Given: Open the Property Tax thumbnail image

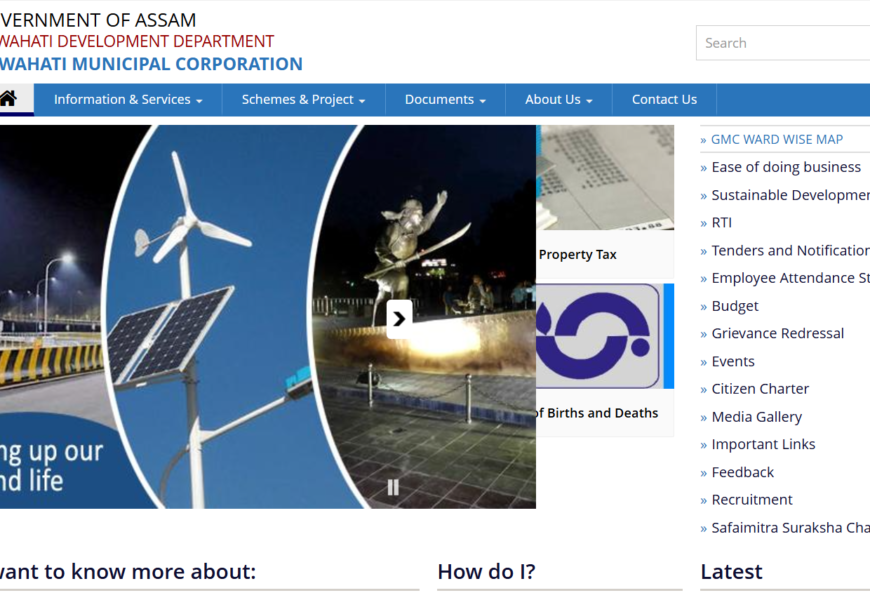Looking at the screenshot, I should (605, 178).
